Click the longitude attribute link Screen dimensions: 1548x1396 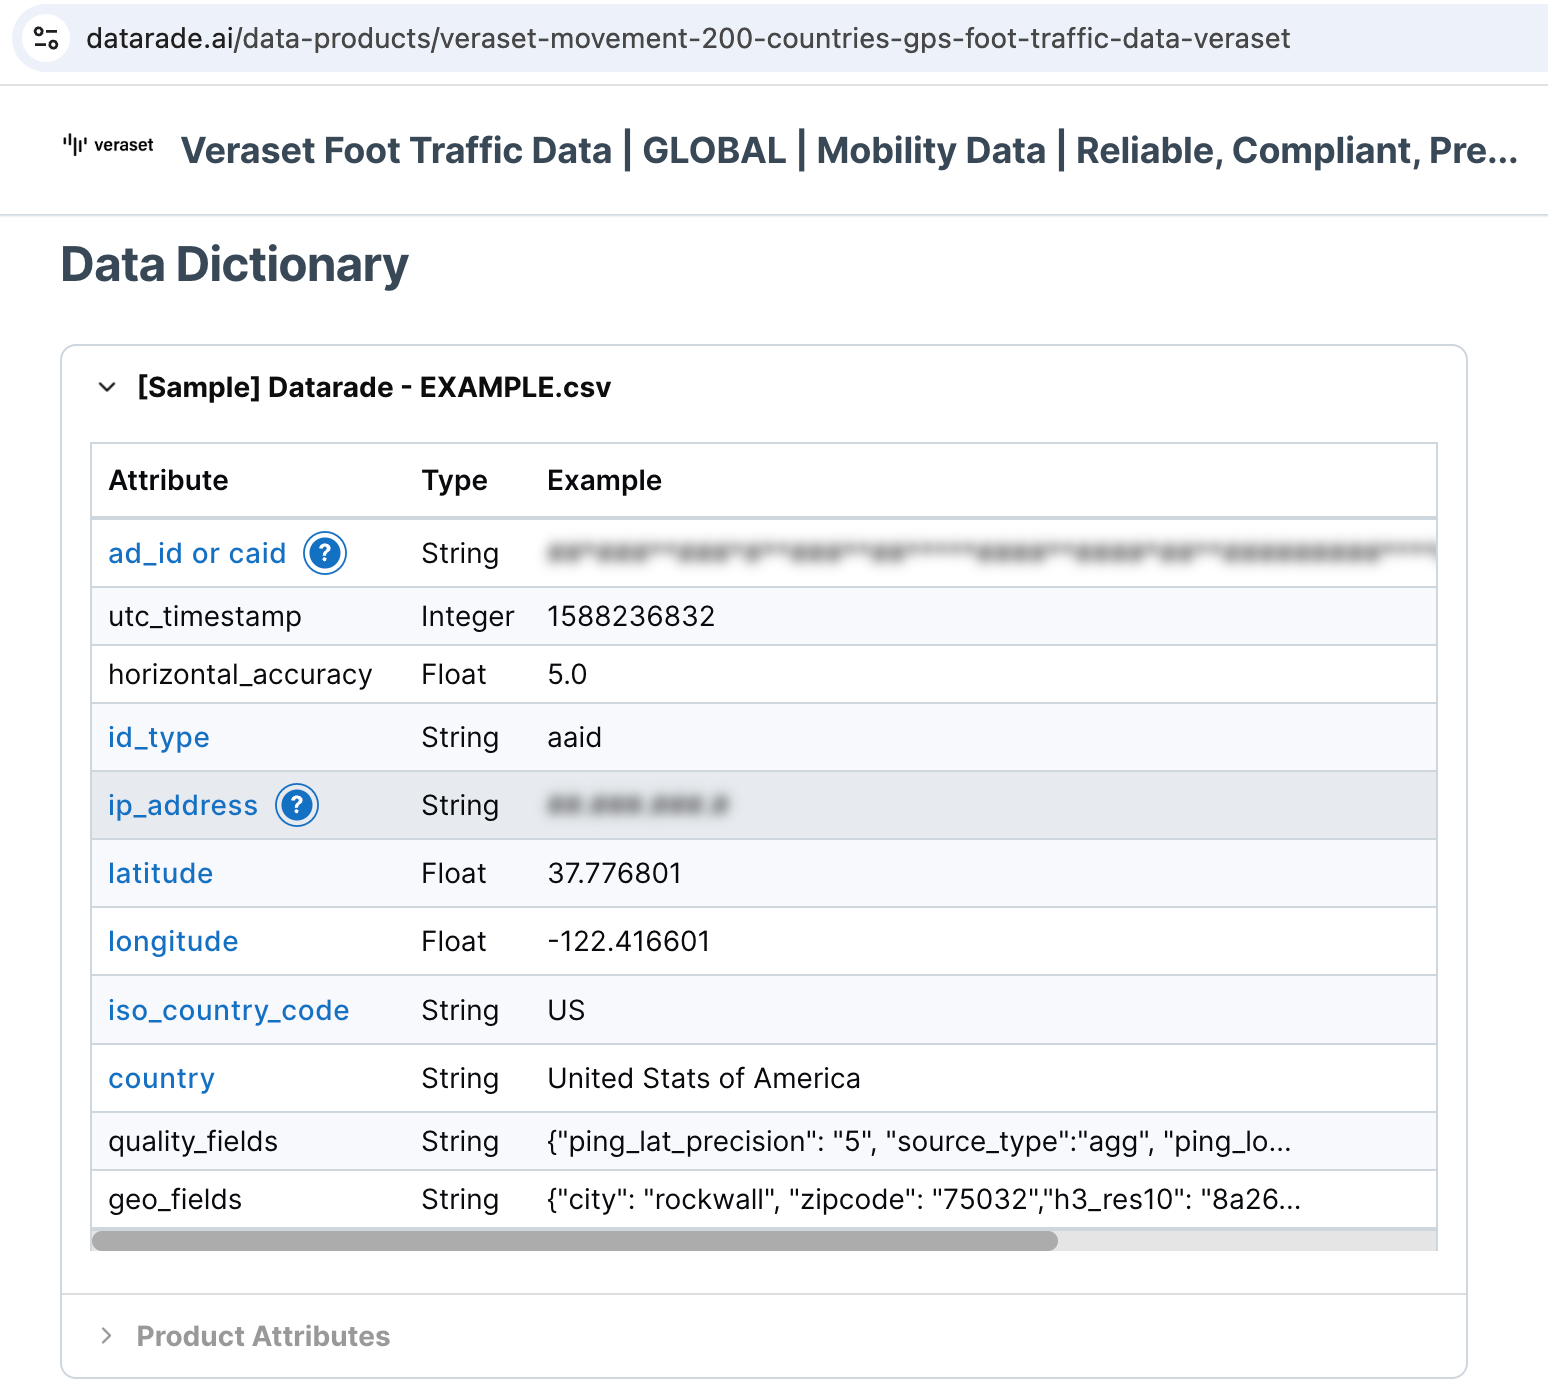click(x=173, y=942)
